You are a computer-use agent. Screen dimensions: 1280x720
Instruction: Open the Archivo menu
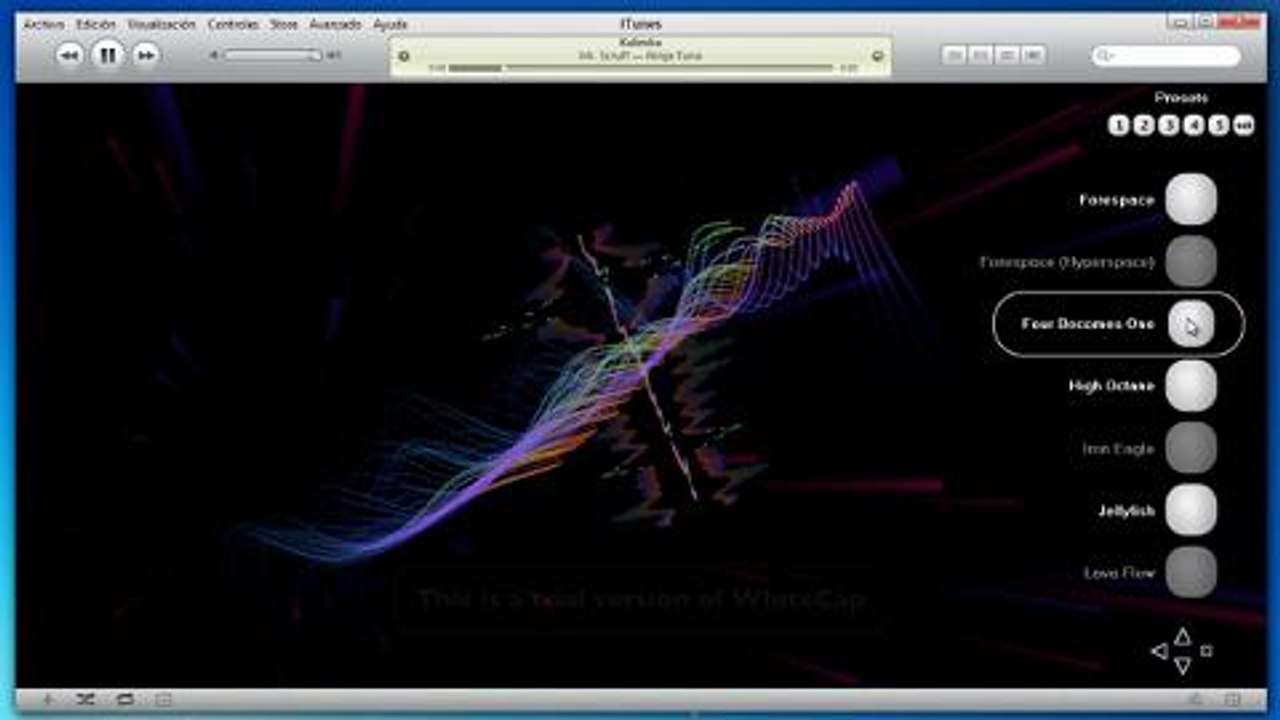click(44, 24)
